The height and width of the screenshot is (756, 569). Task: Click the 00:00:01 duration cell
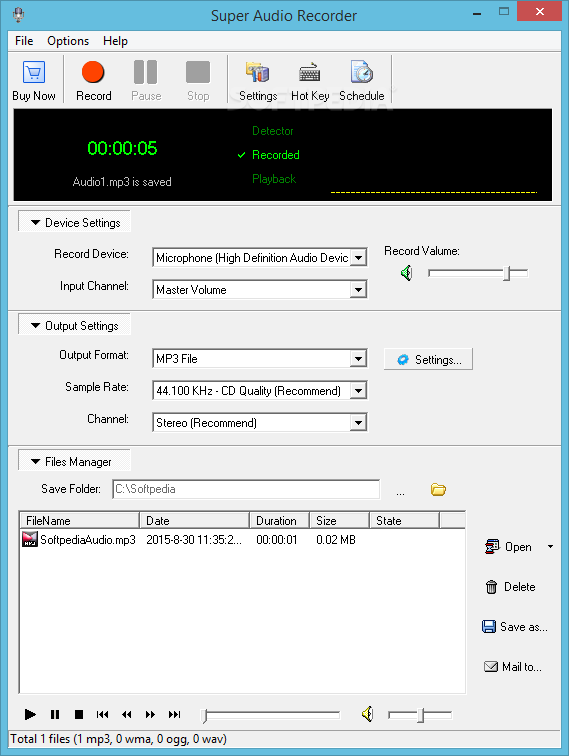[277, 540]
